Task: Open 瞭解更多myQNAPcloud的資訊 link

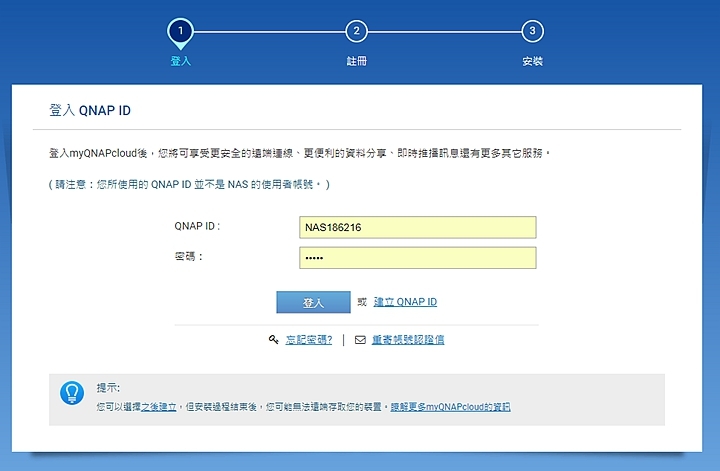Action: tap(450, 407)
